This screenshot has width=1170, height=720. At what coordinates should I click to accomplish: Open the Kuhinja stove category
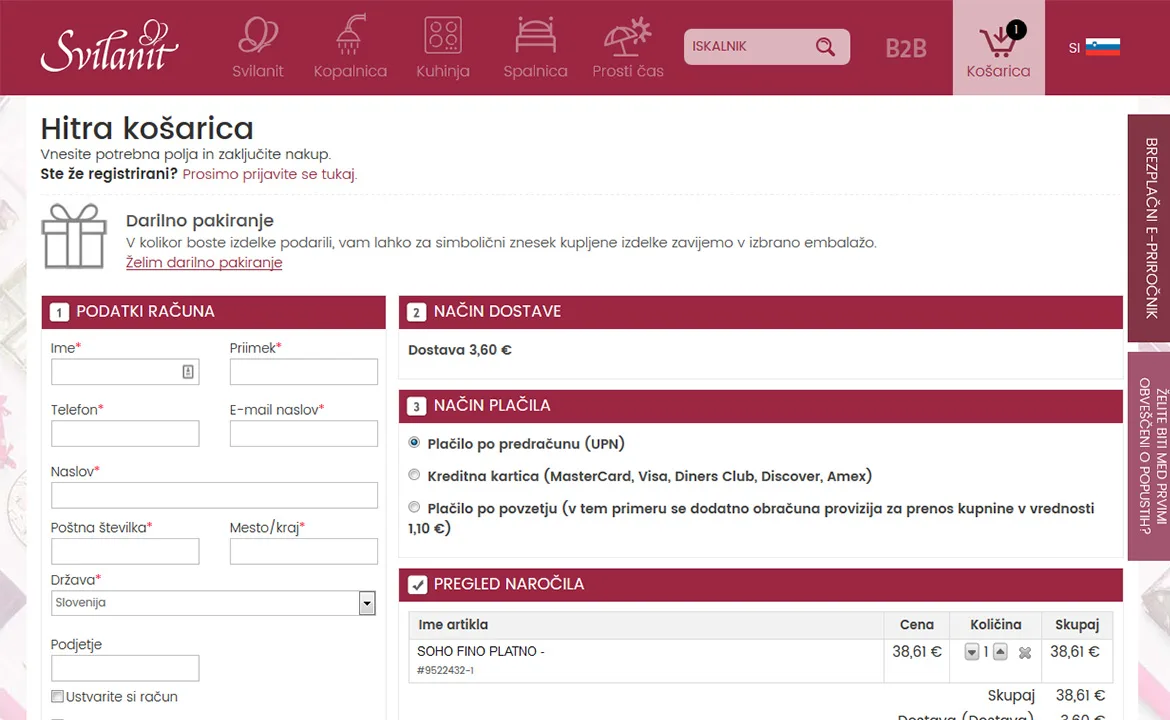coord(442,47)
